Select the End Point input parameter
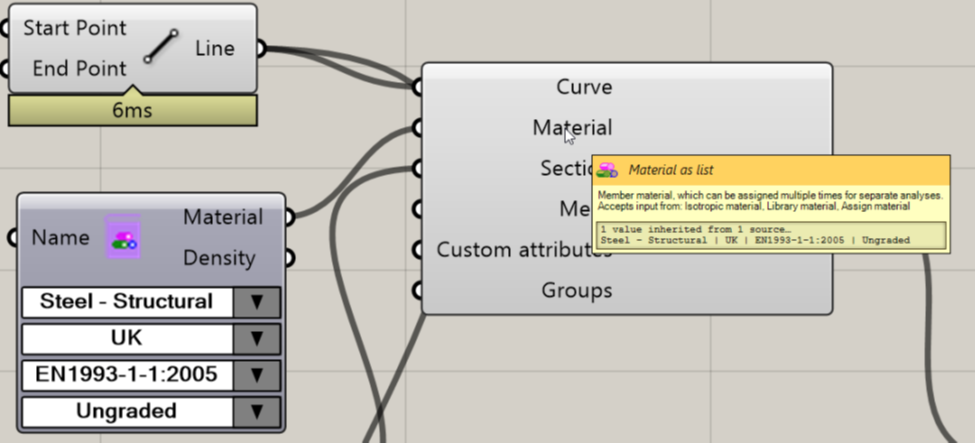Image resolution: width=975 pixels, height=443 pixels. click(80, 68)
